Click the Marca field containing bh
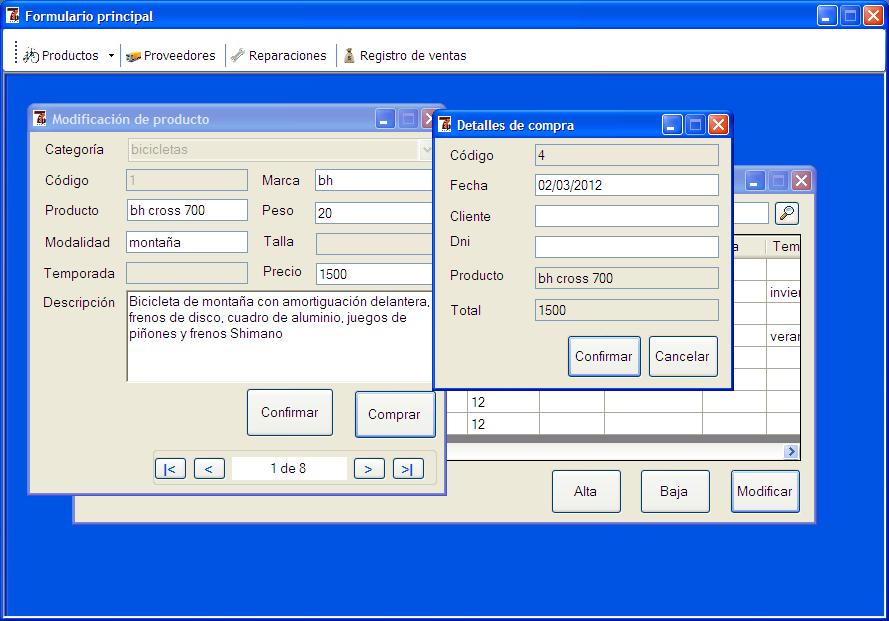The width and height of the screenshot is (889, 621). (374, 180)
